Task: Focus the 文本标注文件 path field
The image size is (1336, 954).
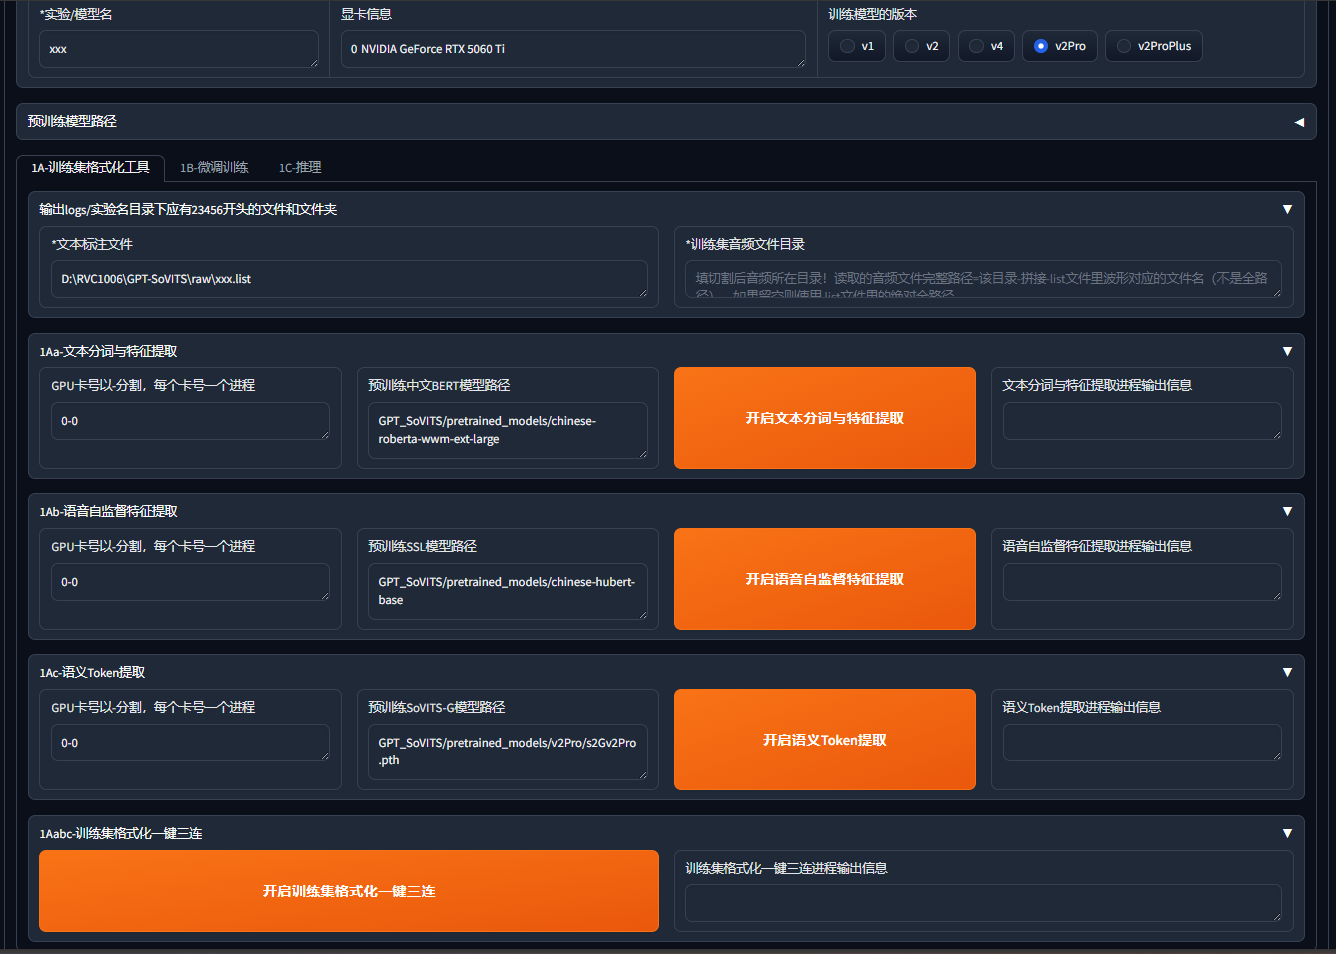Action: 348,279
